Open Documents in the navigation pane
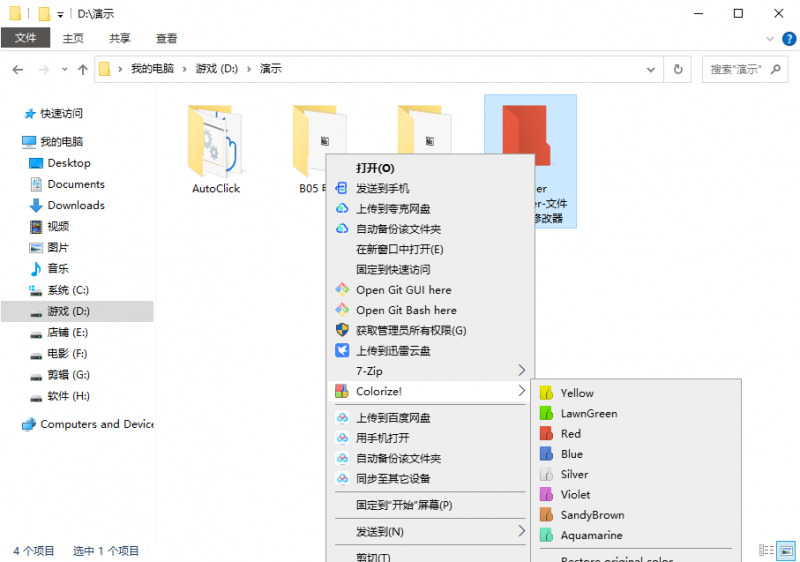This screenshot has width=800, height=562. pyautogui.click(x=76, y=184)
